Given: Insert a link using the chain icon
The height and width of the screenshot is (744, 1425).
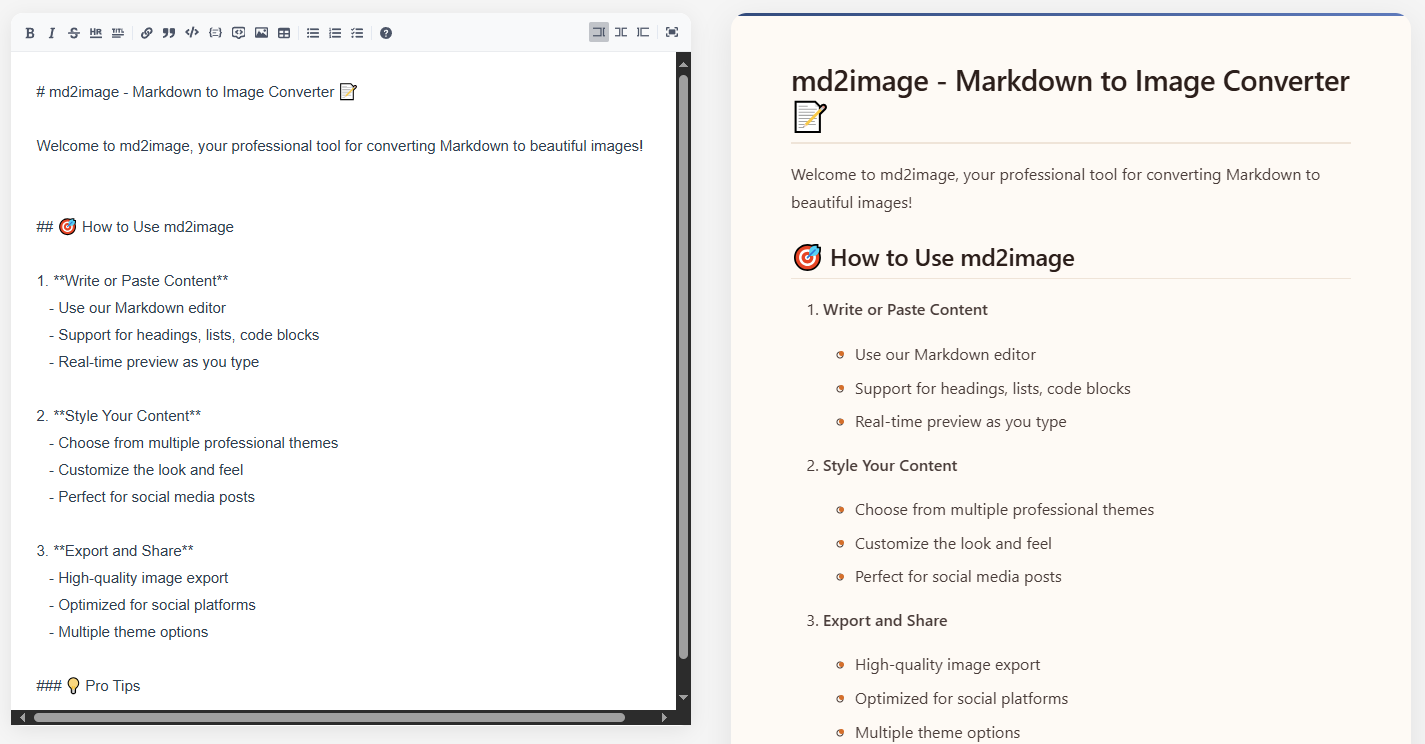Looking at the screenshot, I should tap(147, 33).
